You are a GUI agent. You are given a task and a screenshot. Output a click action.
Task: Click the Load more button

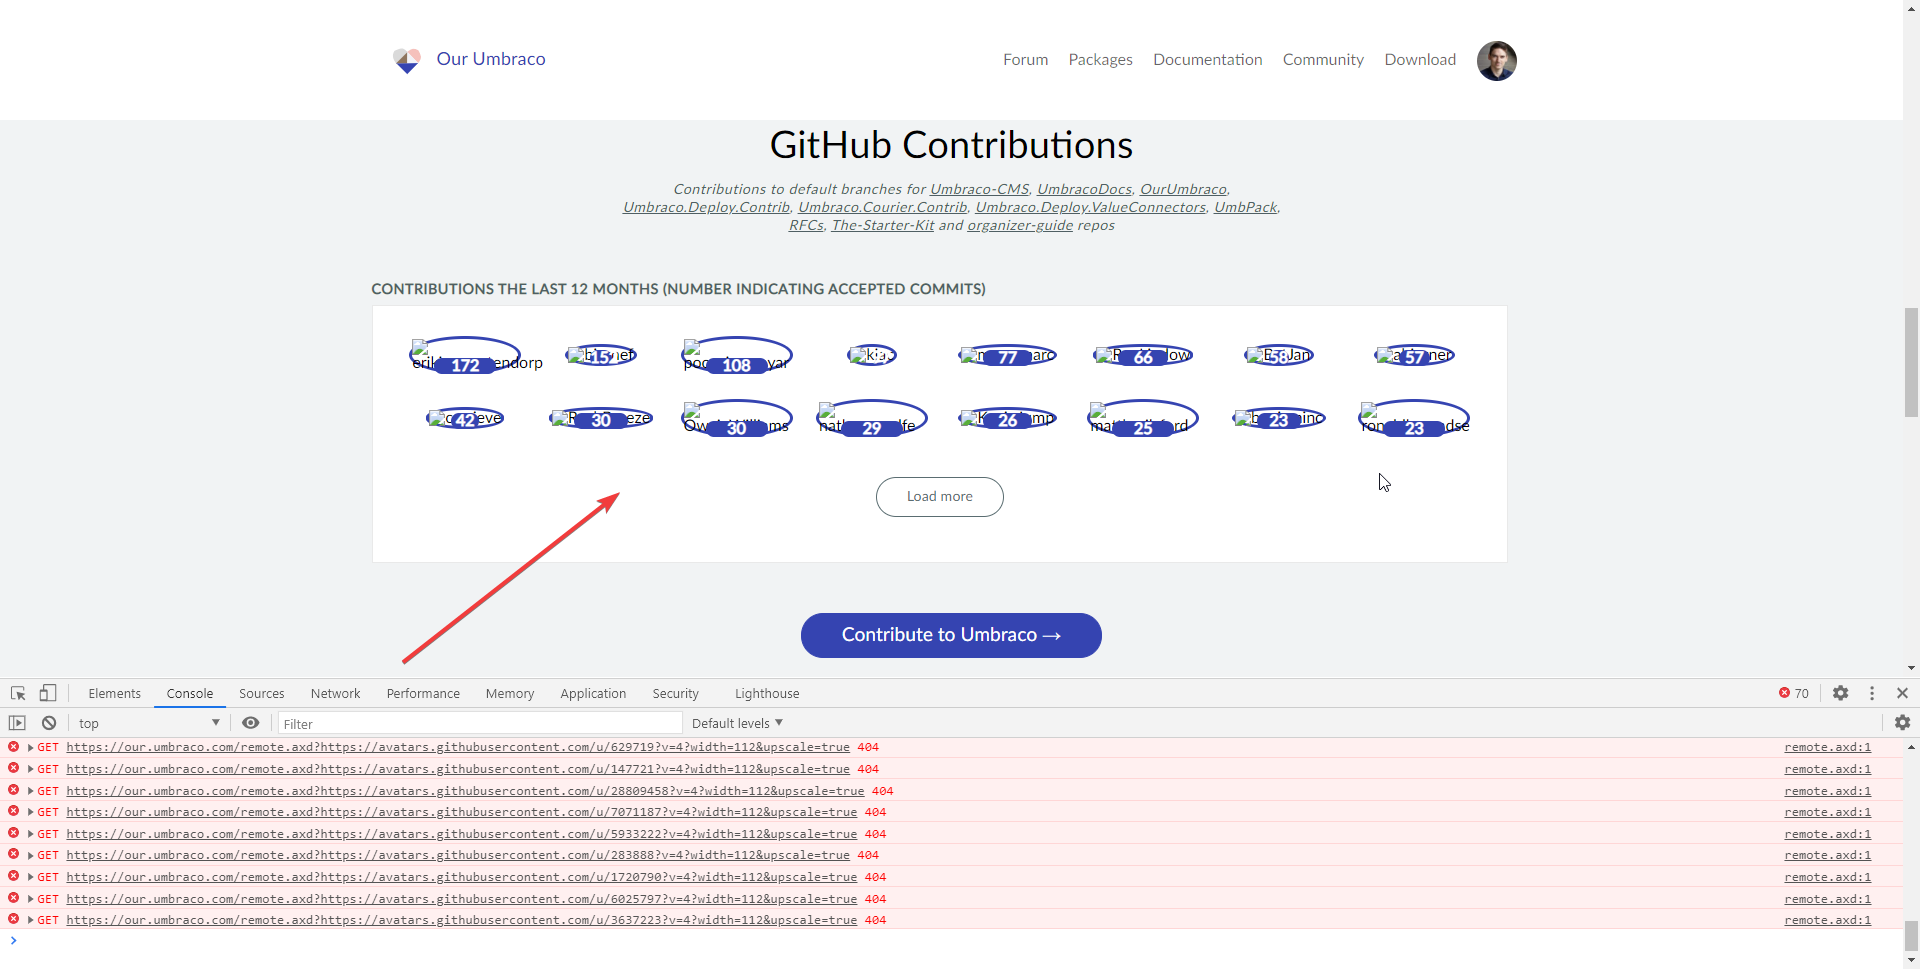[939, 496]
